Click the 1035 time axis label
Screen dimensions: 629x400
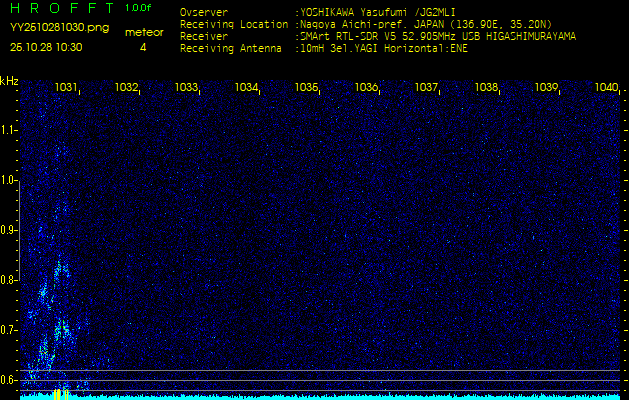click(x=306, y=87)
